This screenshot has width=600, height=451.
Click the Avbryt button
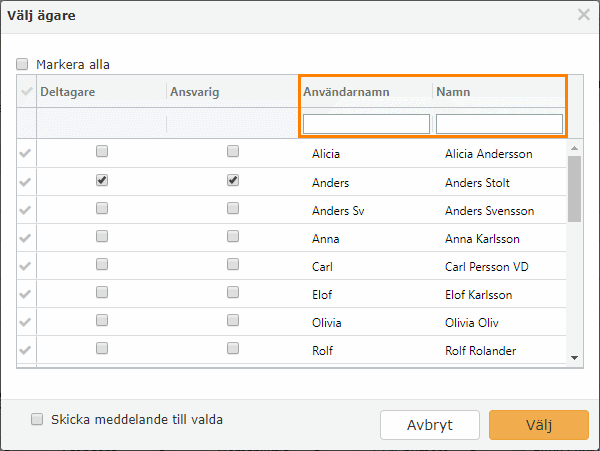pos(430,425)
